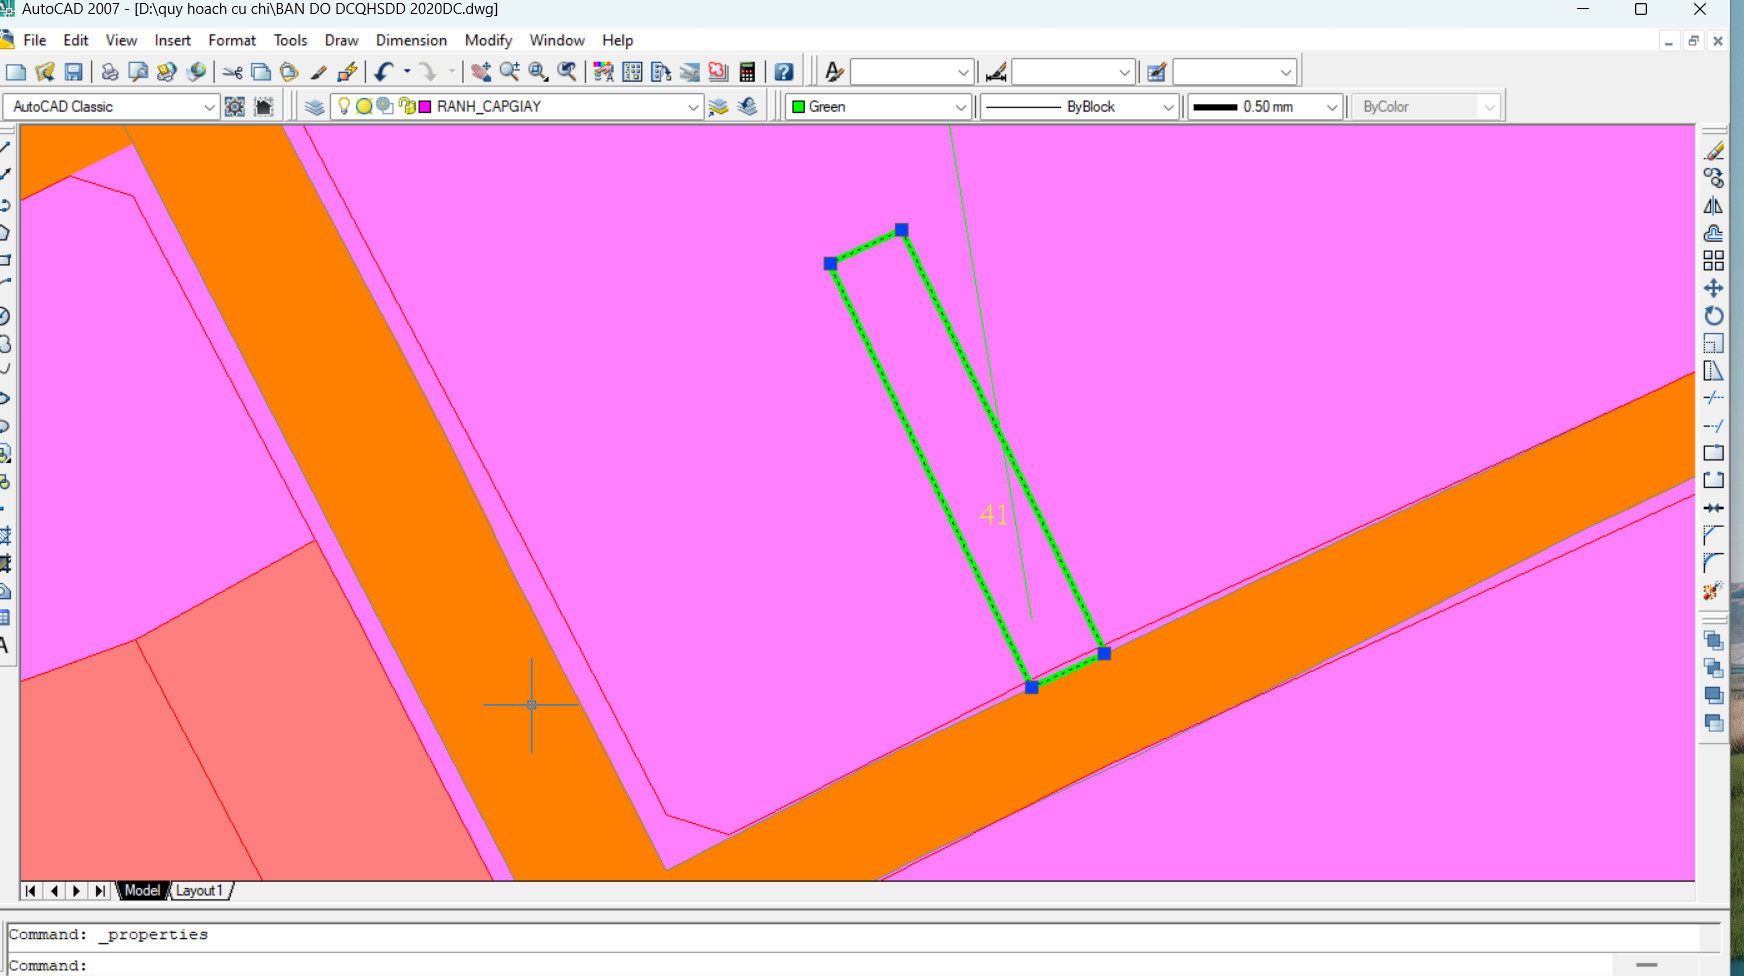Click the Zoom Previous icon
This screenshot has height=976, width=1744.
click(567, 72)
